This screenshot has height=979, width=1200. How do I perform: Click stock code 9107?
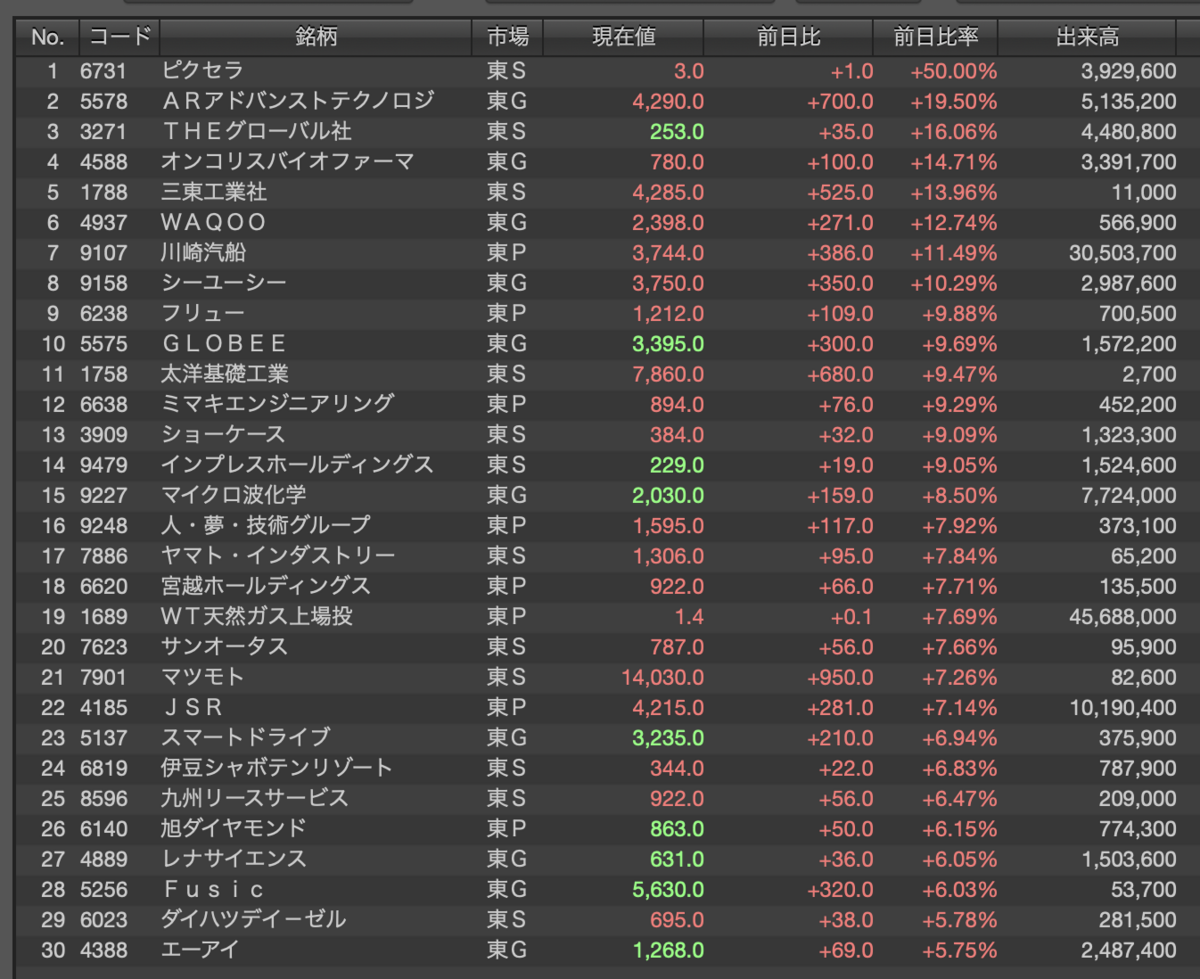(104, 253)
